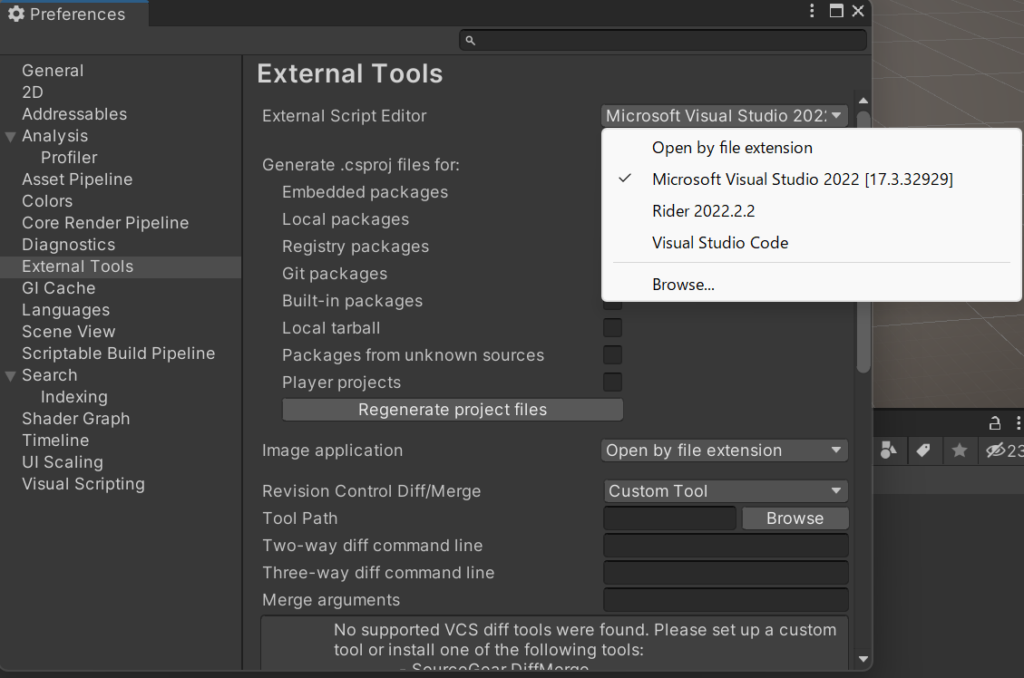
Task: Click the Preferences gear icon in the tab
Action: 16,14
